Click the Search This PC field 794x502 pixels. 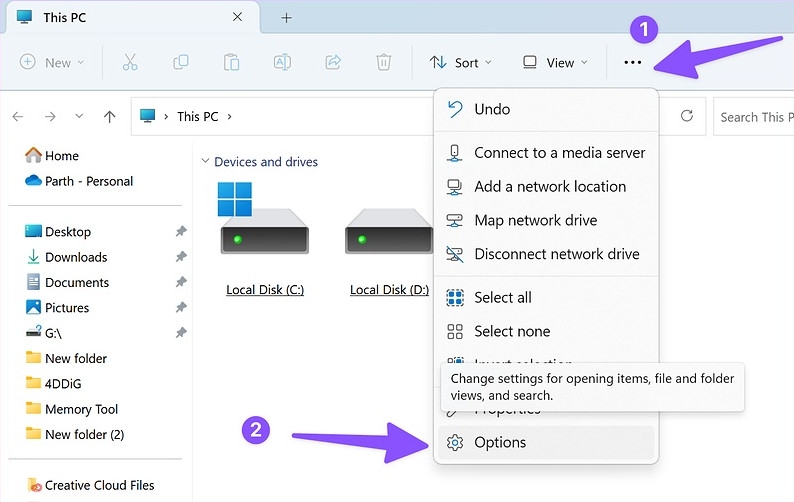coord(753,117)
